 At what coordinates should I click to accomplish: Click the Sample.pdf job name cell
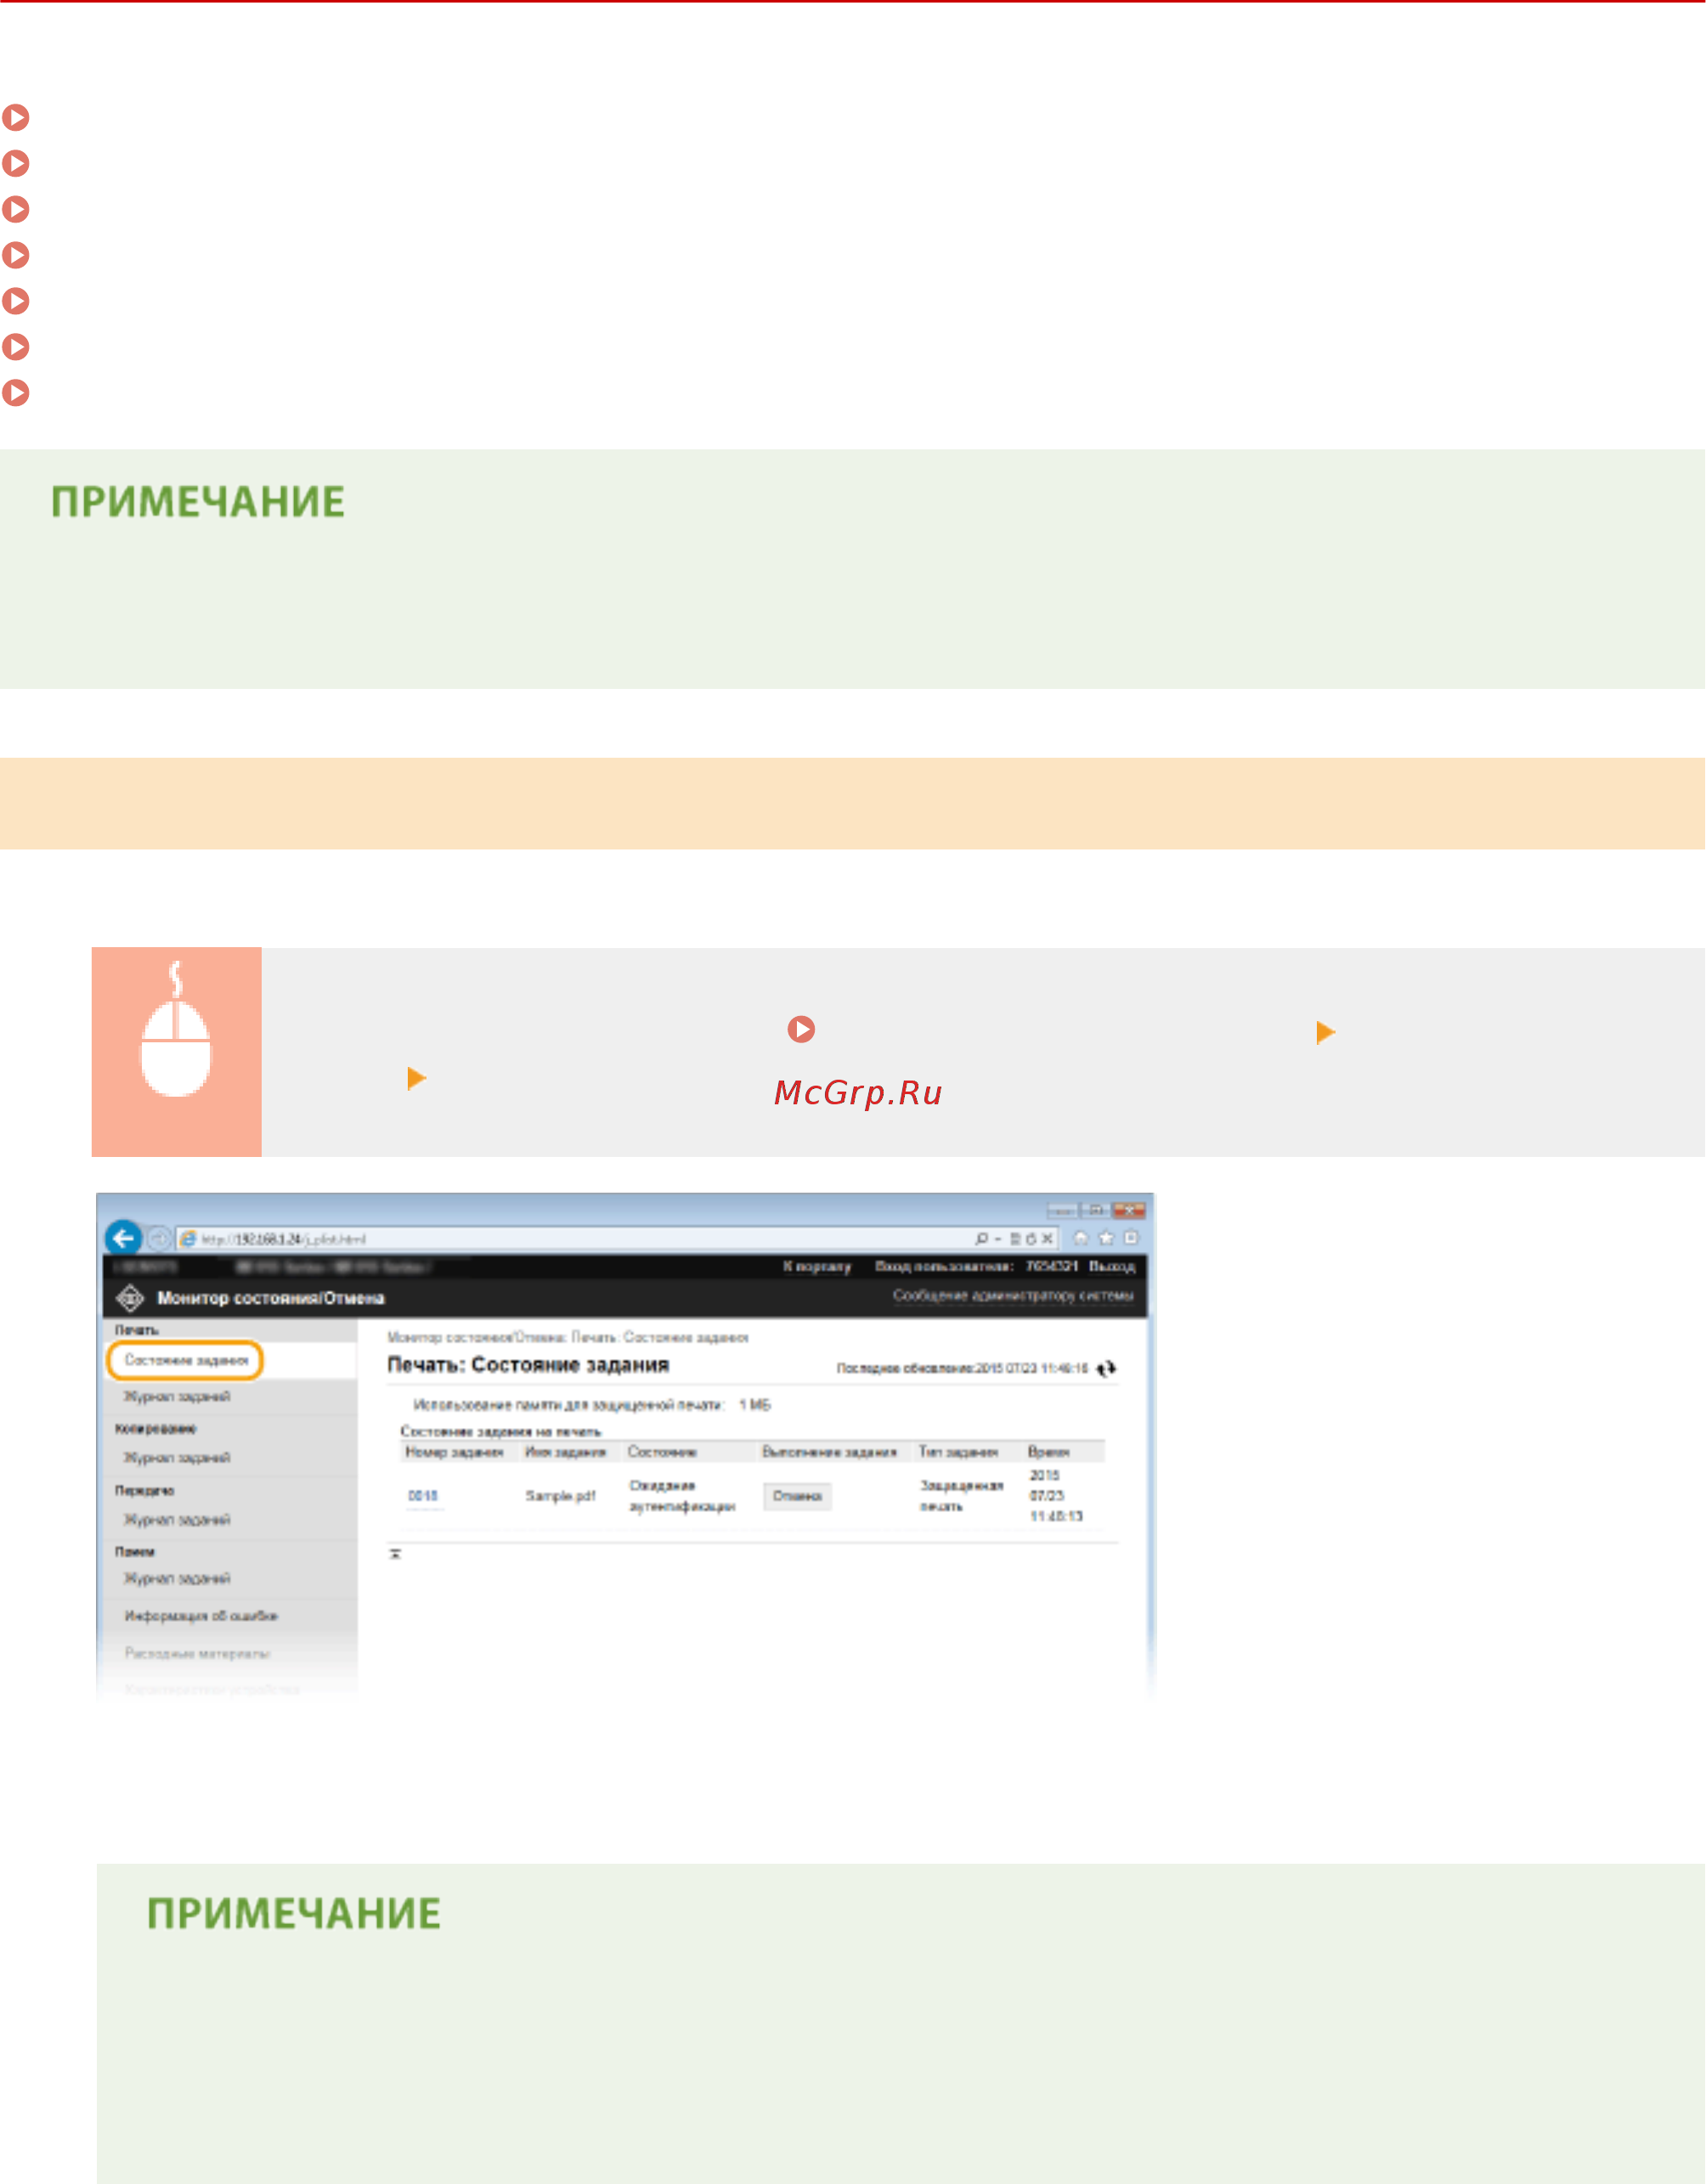pyautogui.click(x=561, y=1496)
